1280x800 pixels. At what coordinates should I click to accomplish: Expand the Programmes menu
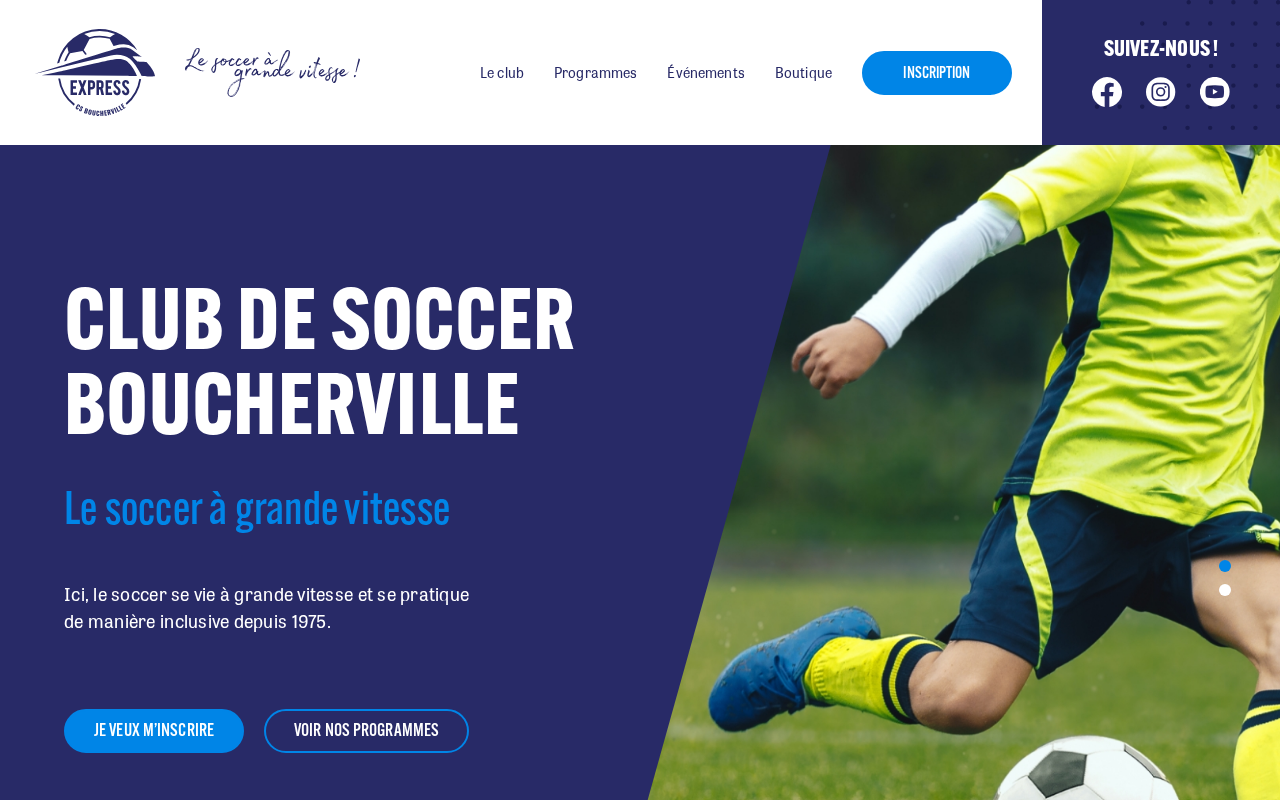tap(595, 73)
